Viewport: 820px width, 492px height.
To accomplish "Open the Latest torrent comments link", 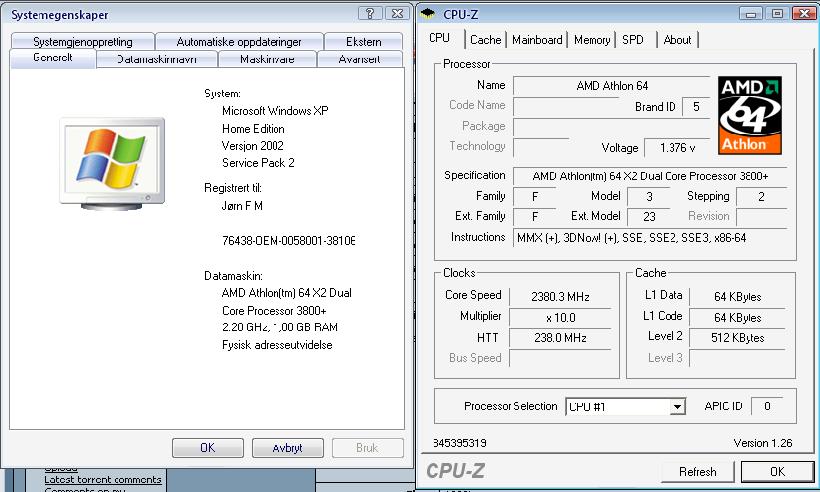I will point(103,479).
